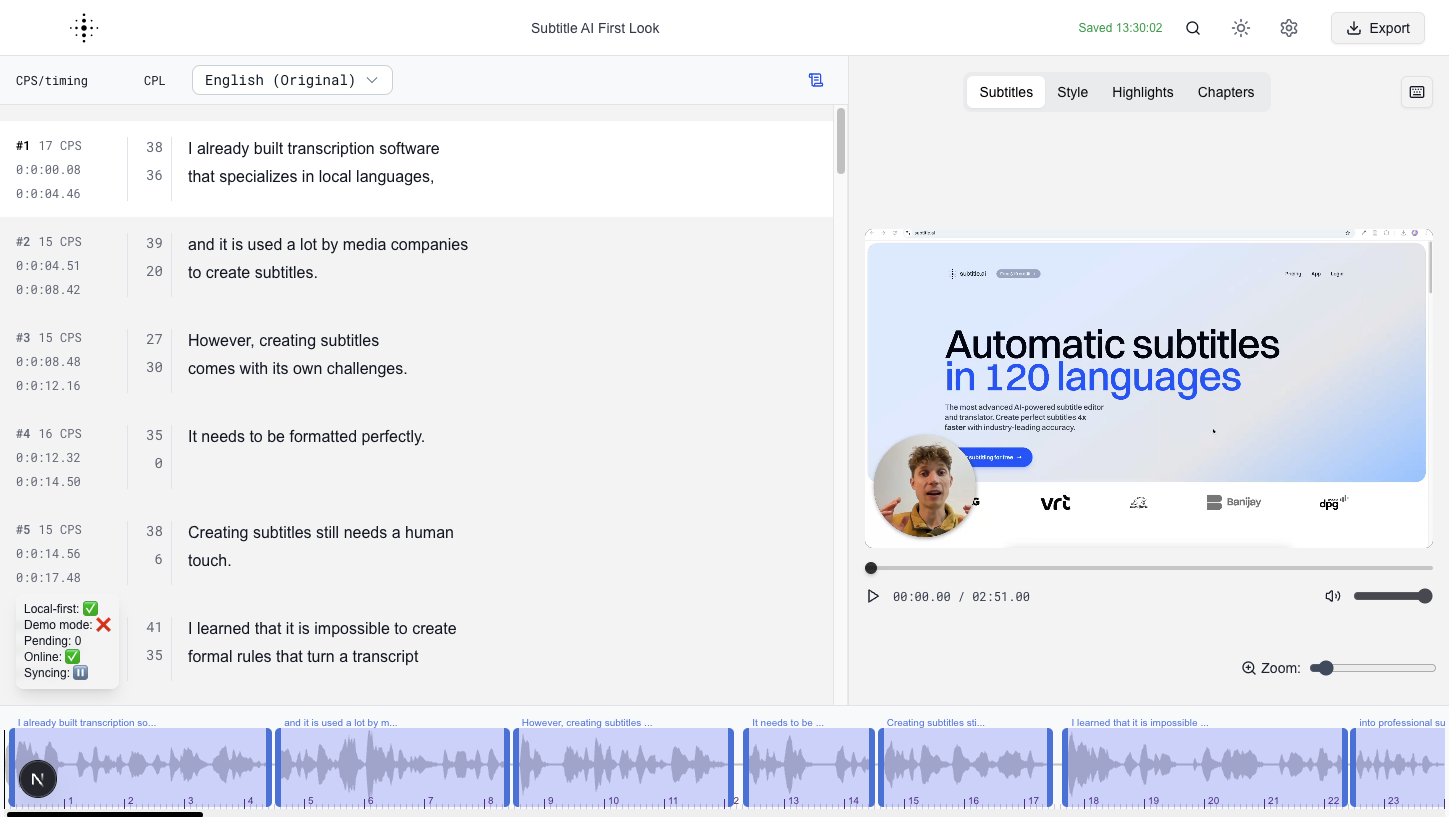Click the magnifier Zoom icon near the slider

point(1247,667)
